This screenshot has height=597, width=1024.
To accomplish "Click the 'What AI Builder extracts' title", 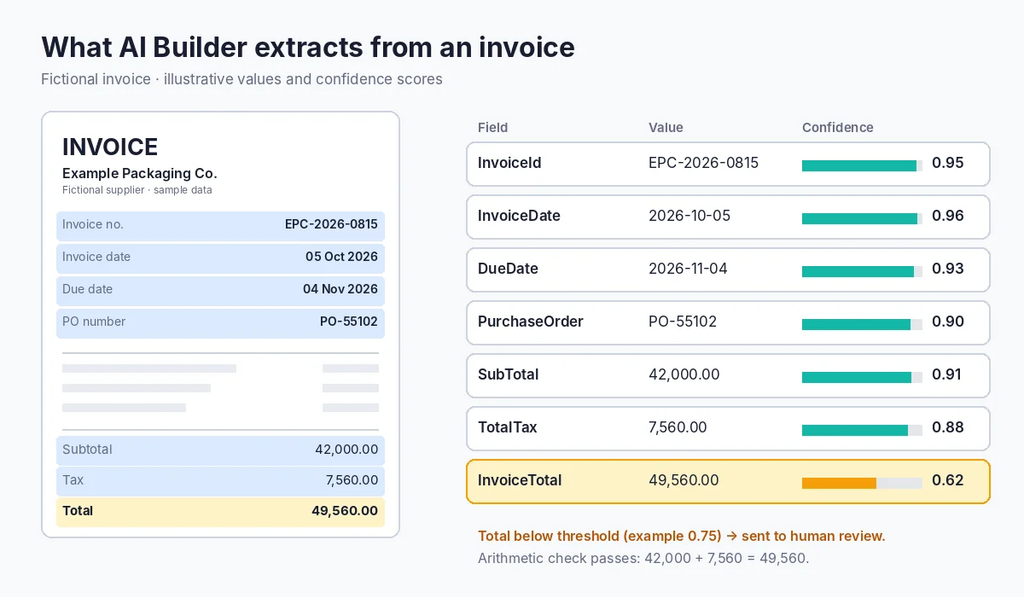I will 308,48.
